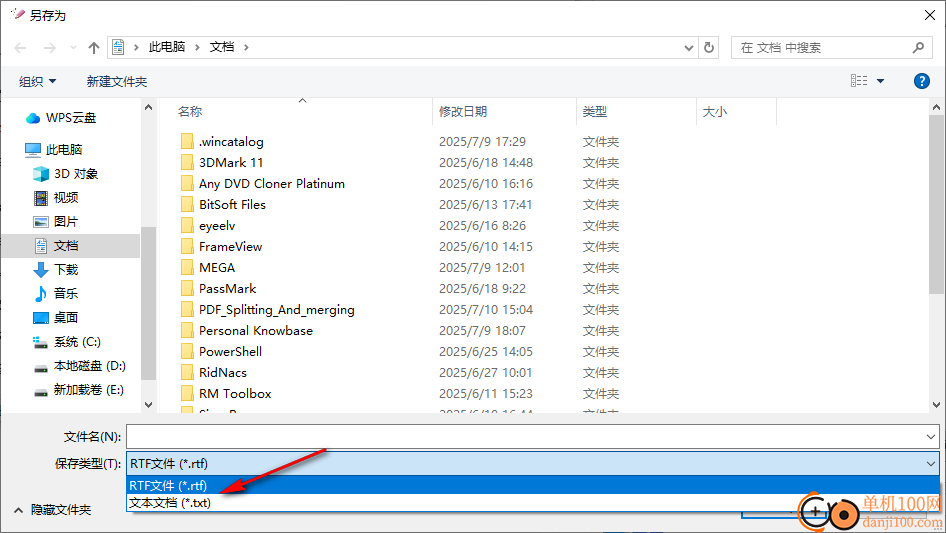Close the 另存为 dialog
Screen dimensions: 946x533
click(x=930, y=15)
